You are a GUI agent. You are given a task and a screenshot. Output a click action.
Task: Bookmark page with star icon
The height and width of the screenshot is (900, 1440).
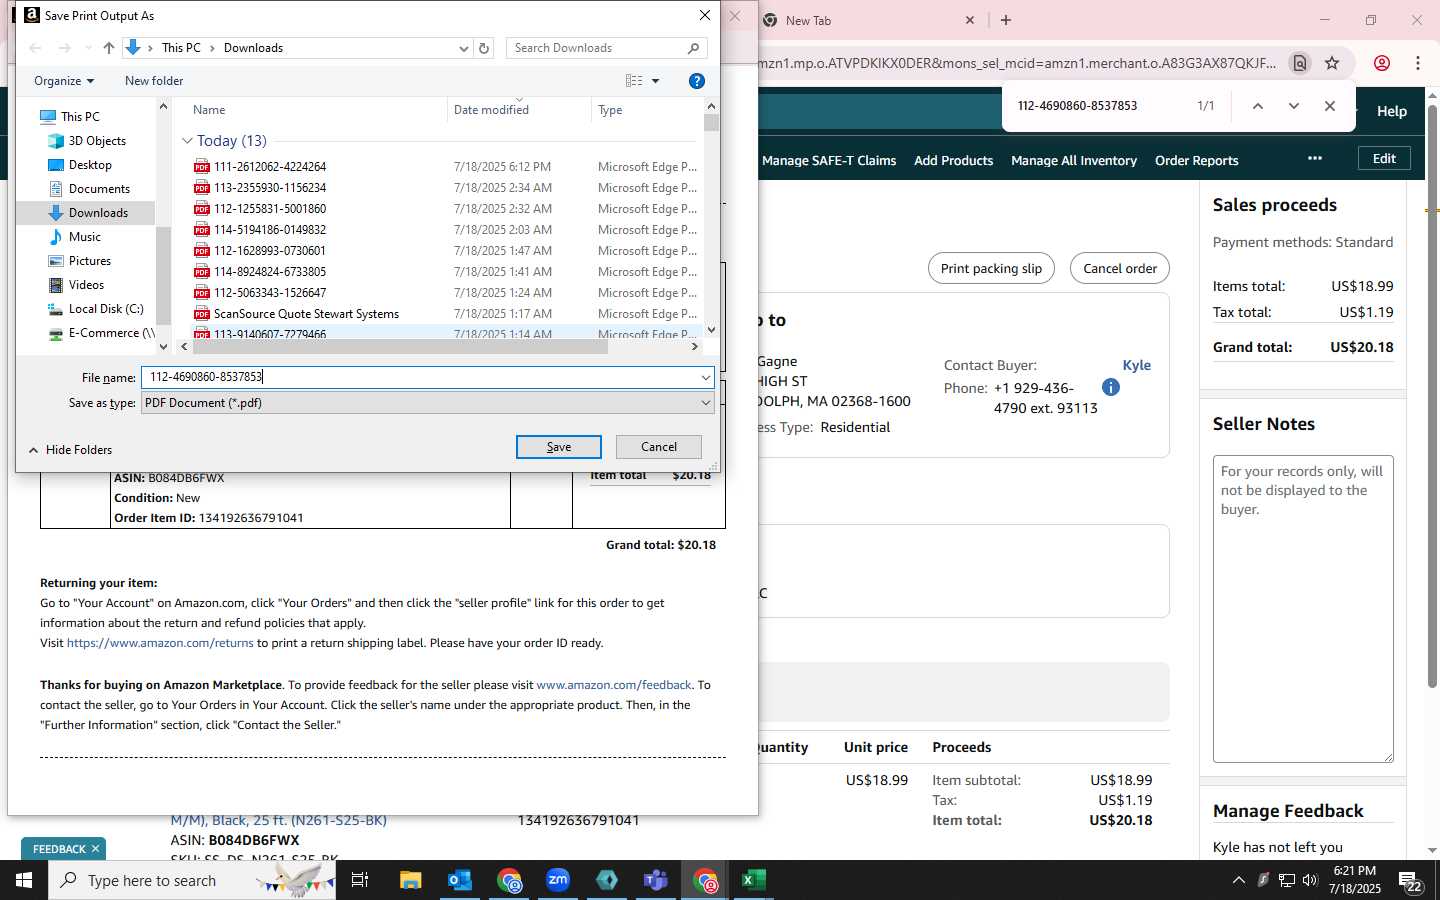tap(1332, 63)
